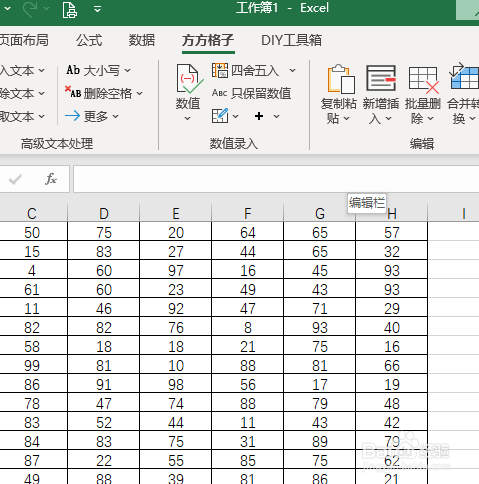
Task: Click cell with value 22 in column D
Action: pos(104,460)
